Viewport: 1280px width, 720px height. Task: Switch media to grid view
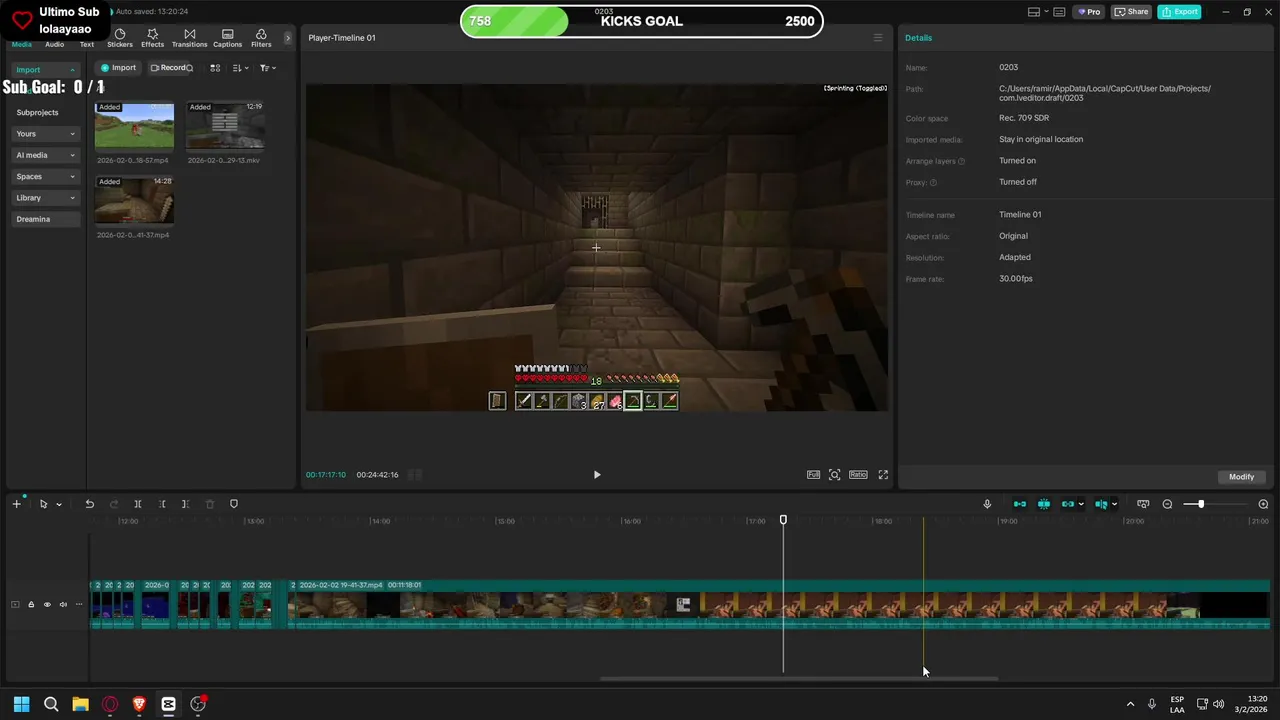[x=215, y=68]
